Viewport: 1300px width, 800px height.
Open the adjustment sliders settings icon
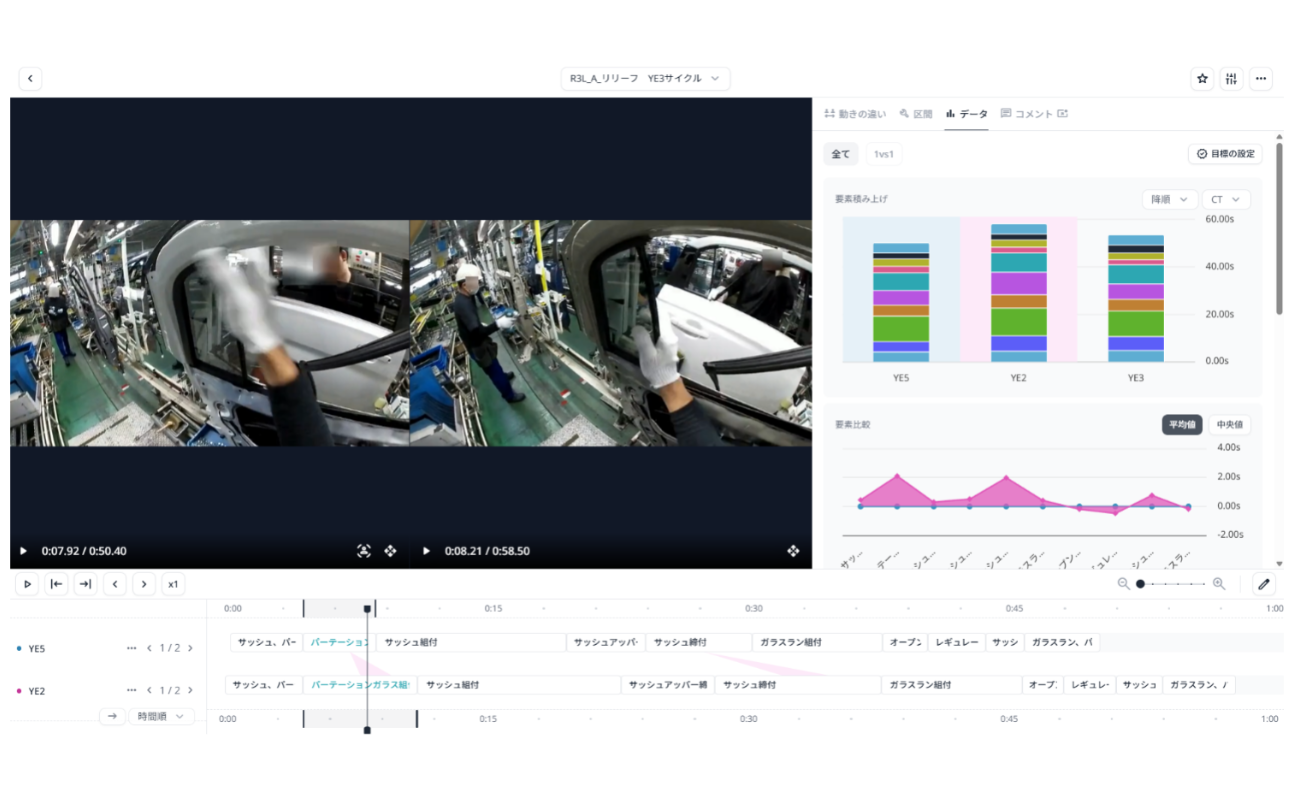click(1232, 79)
